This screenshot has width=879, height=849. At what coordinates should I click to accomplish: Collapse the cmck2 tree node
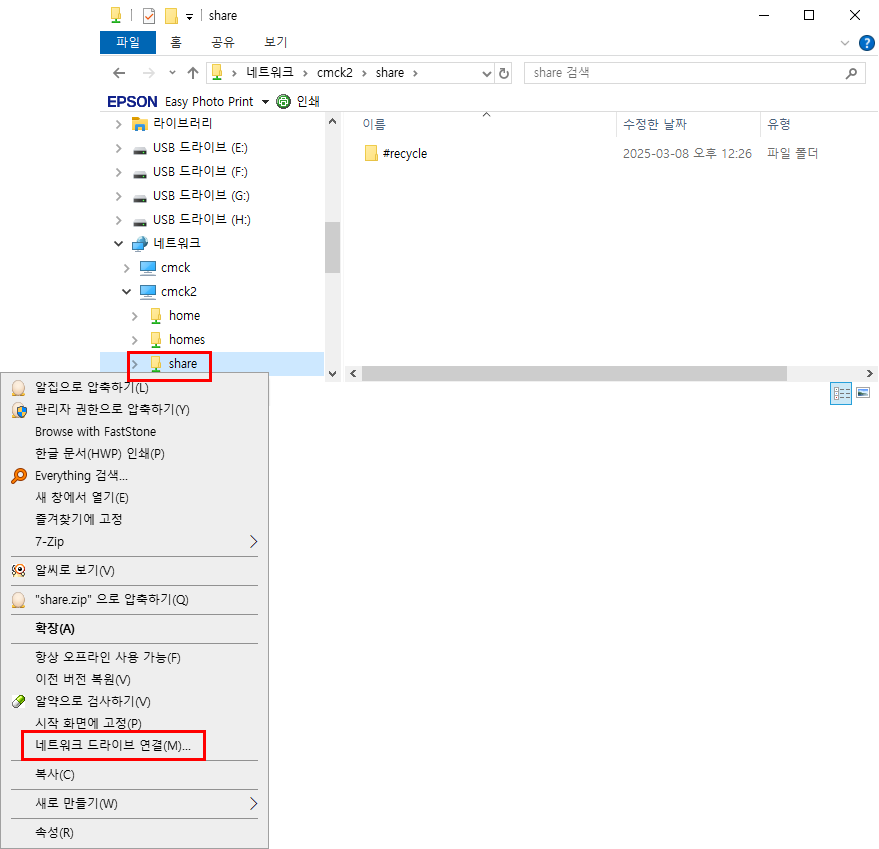127,292
